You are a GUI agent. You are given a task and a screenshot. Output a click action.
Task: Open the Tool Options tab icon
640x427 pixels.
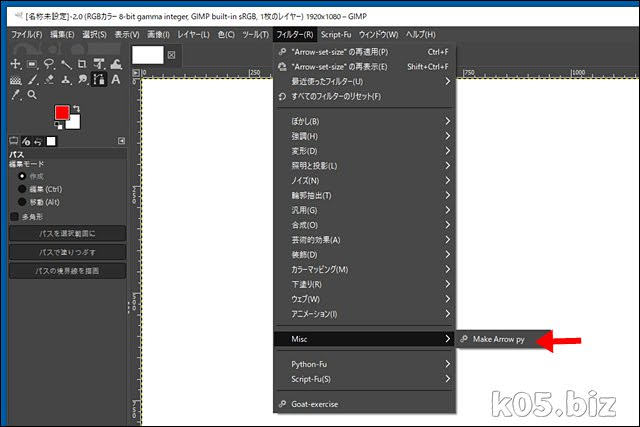pyautogui.click(x=14, y=141)
